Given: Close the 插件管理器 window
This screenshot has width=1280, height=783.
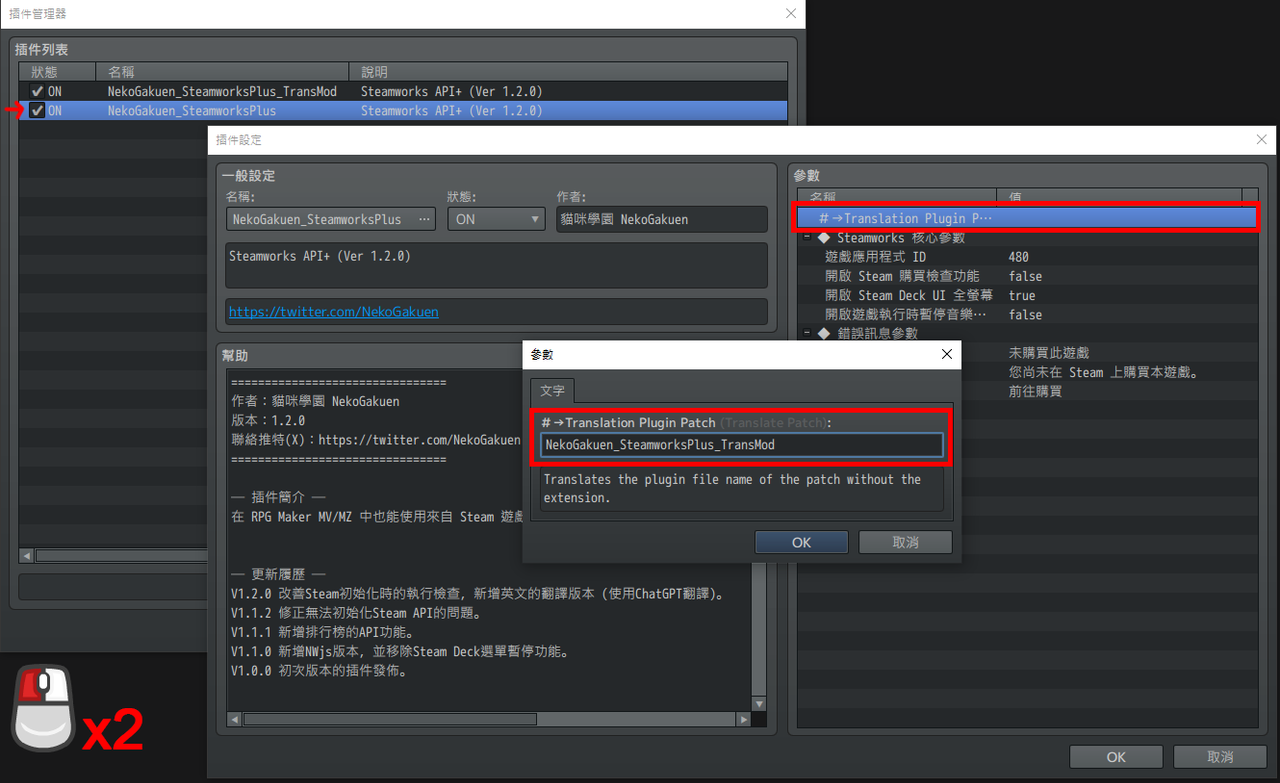Looking at the screenshot, I should (791, 14).
